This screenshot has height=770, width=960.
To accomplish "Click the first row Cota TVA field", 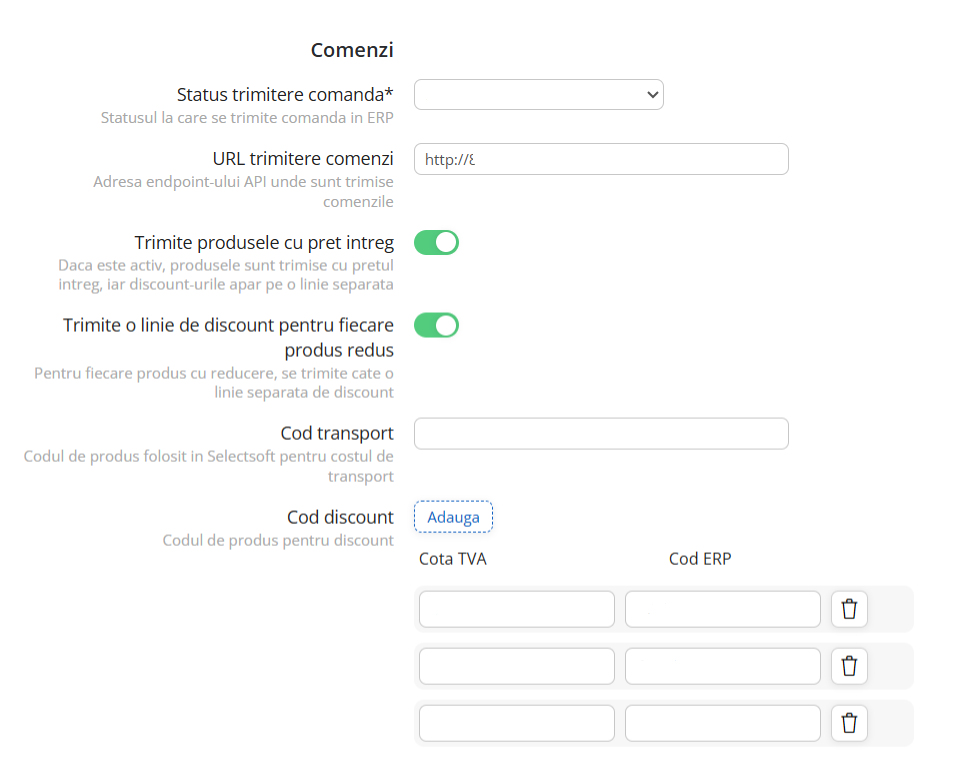I will pos(516,609).
